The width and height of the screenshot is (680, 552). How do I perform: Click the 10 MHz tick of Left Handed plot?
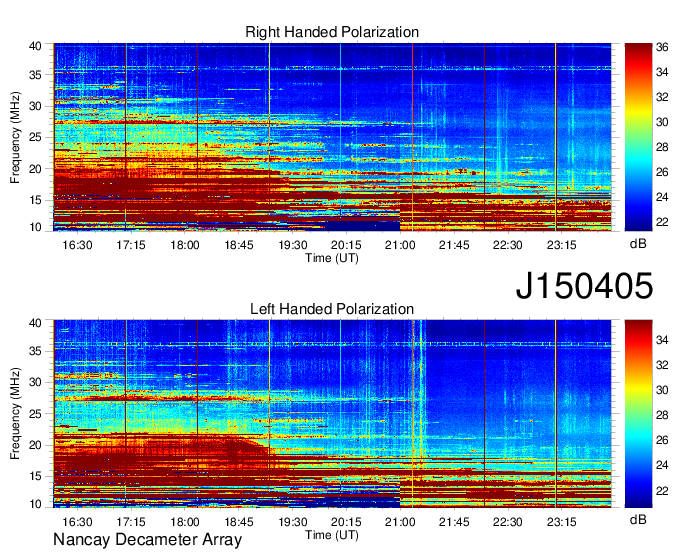[x=35, y=504]
